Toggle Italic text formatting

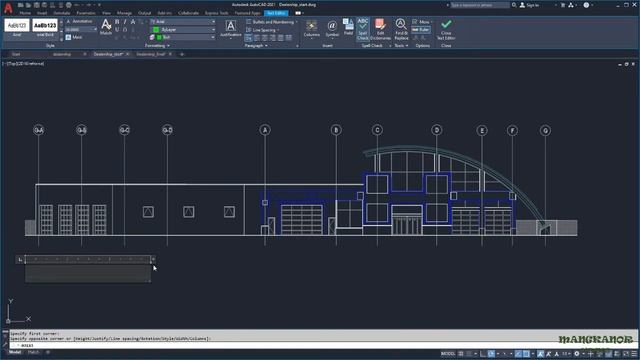(125, 22)
